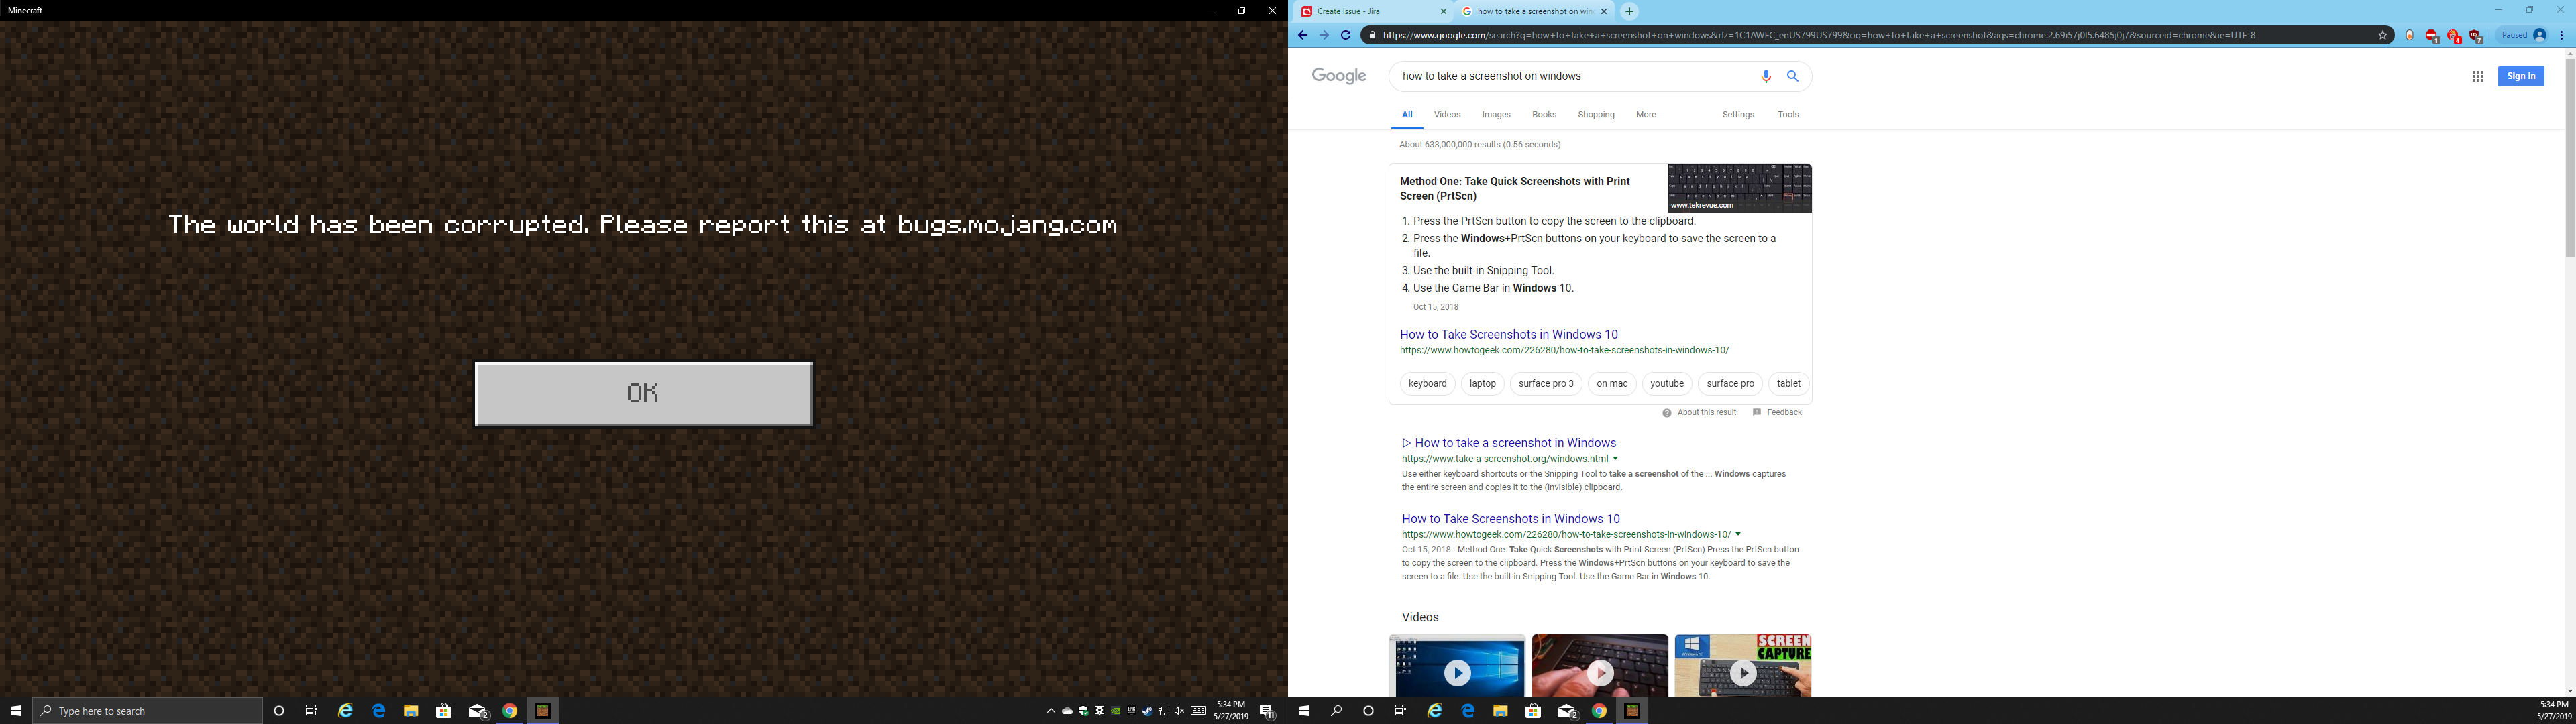Open the Google apps grid
2576x724 pixels.
2477,76
